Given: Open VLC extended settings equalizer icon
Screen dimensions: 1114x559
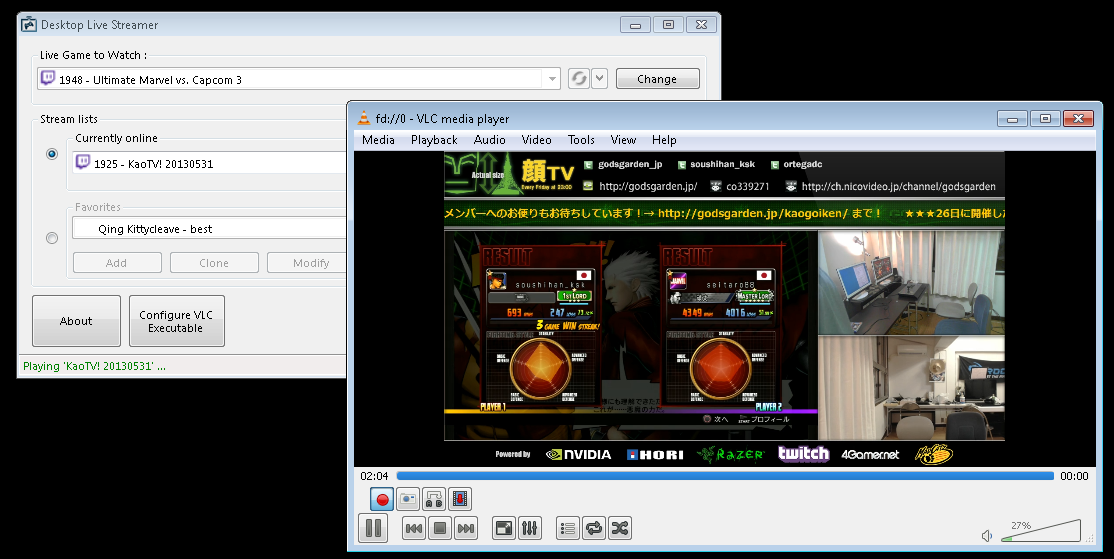Looking at the screenshot, I should [x=530, y=528].
